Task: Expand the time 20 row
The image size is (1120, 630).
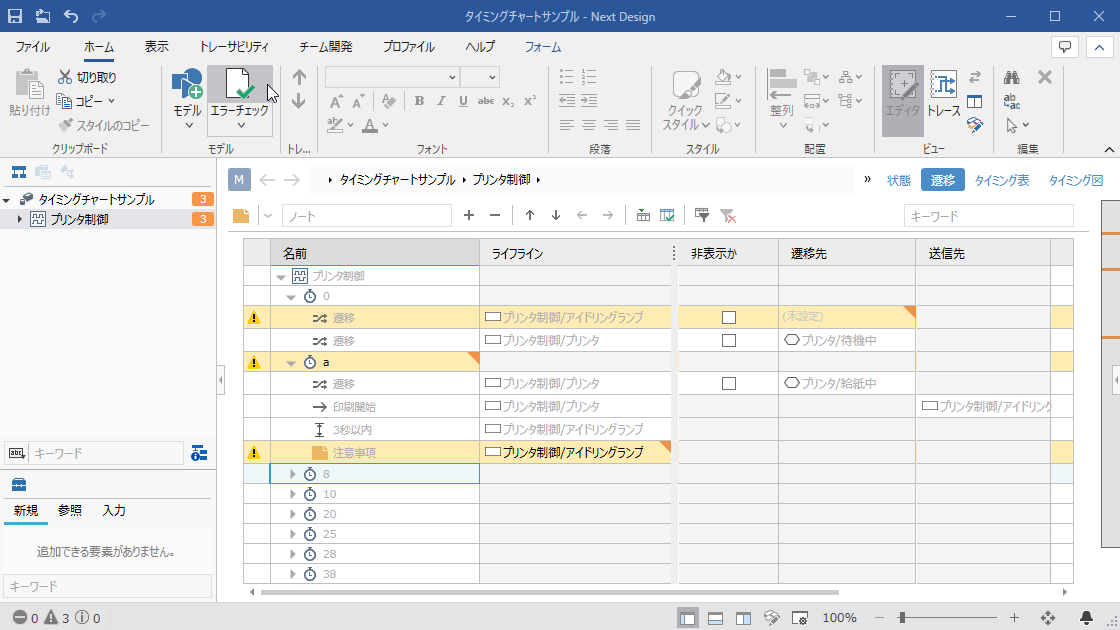Action: tap(292, 514)
